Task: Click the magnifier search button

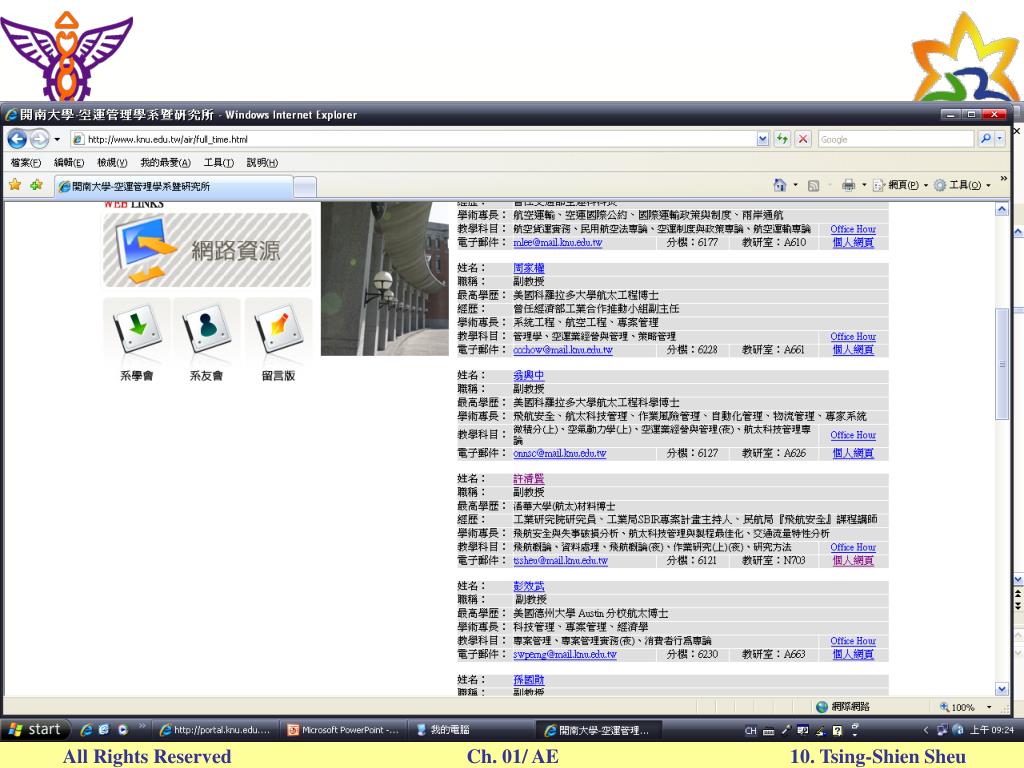Action: pyautogui.click(x=985, y=138)
